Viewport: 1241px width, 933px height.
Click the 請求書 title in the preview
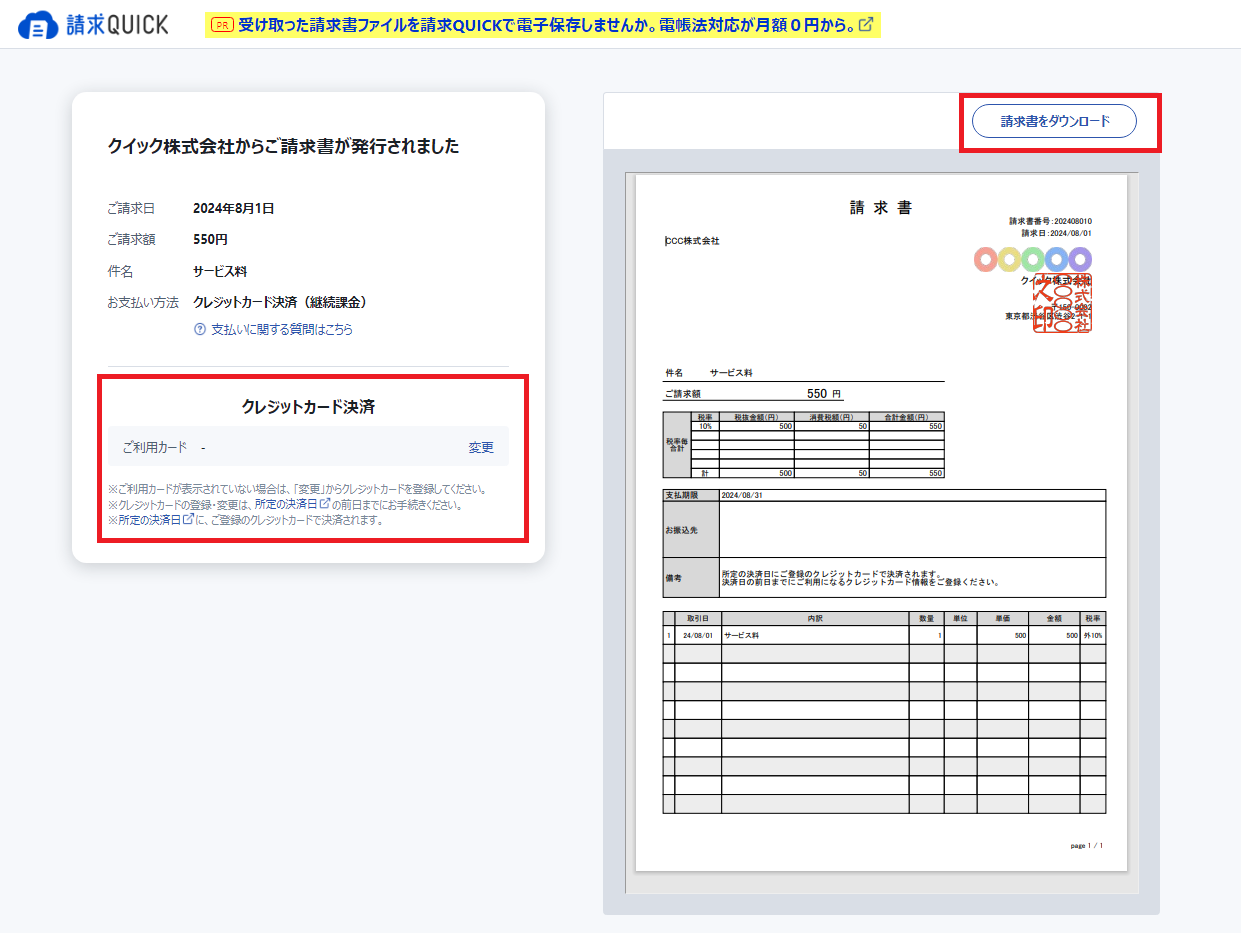[x=881, y=208]
